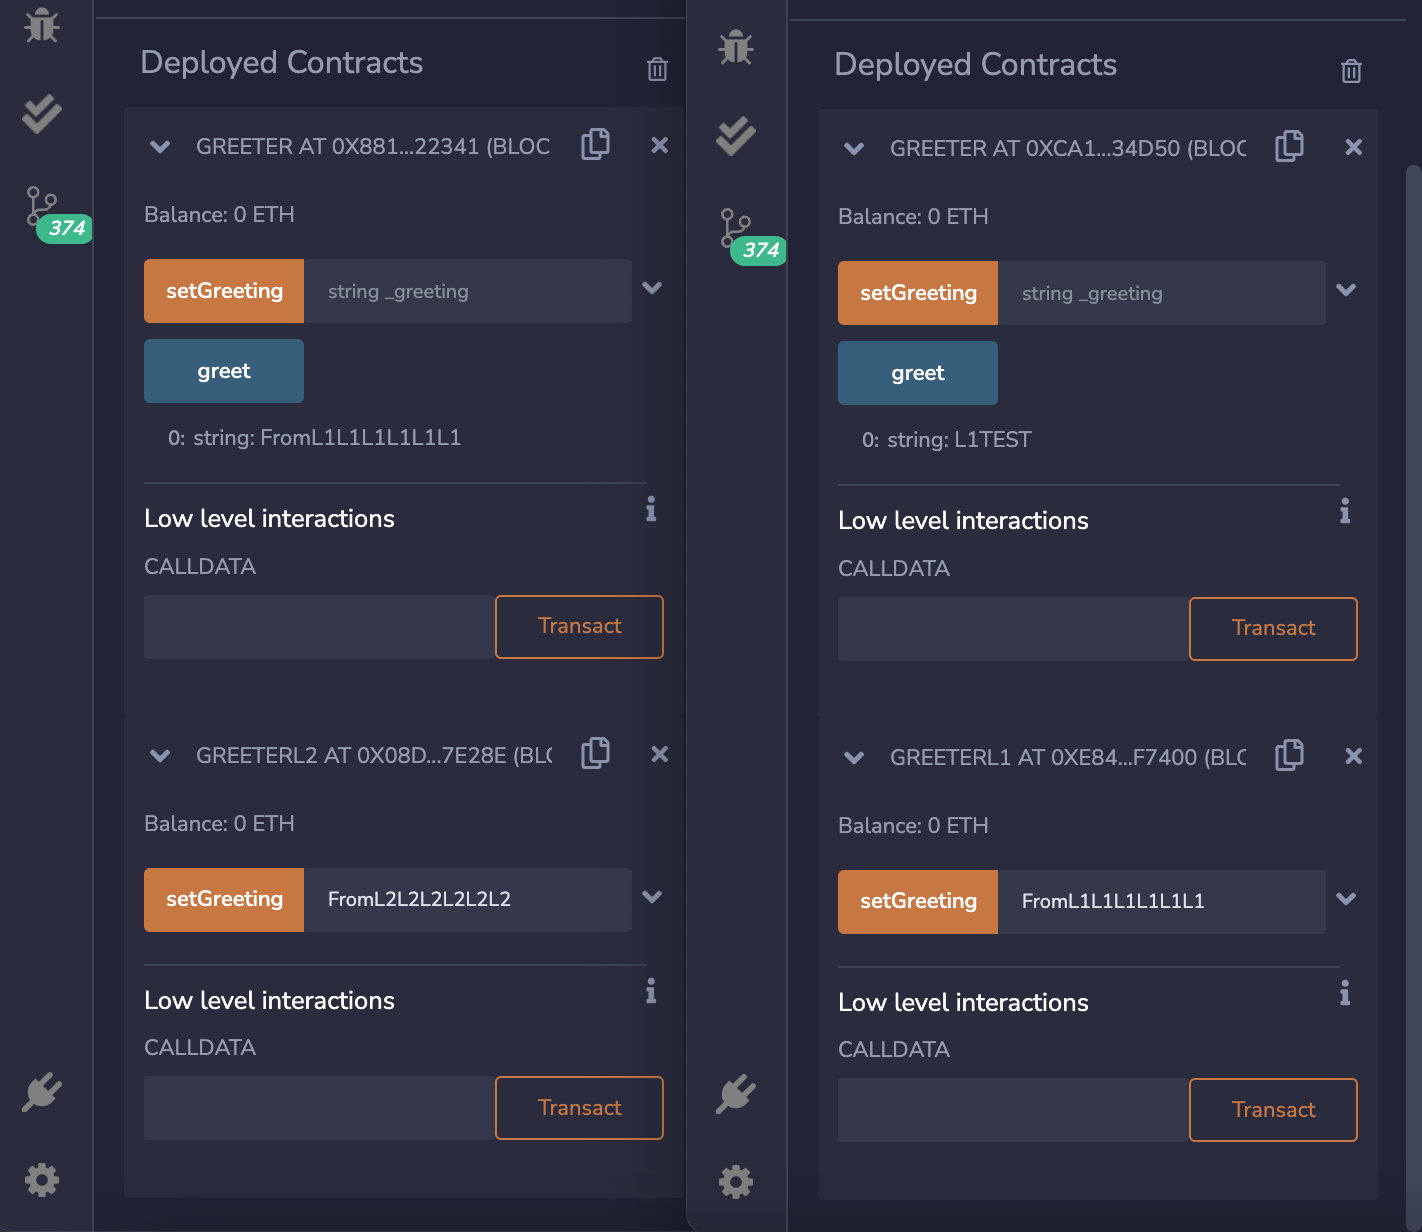This screenshot has width=1422, height=1232.
Task: Copy address of GREETERL2 AT 0X08D...7E28E
Action: [x=596, y=753]
